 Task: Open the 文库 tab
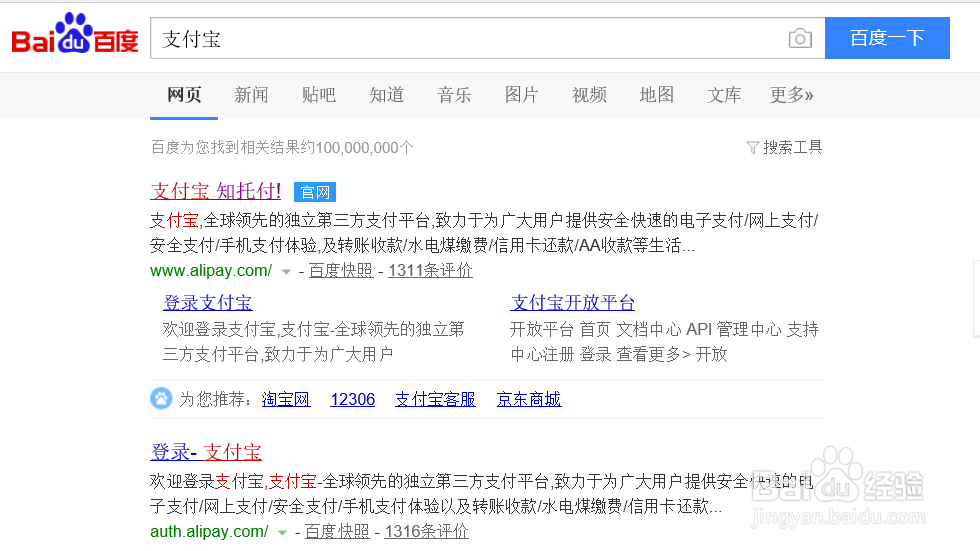pos(724,95)
